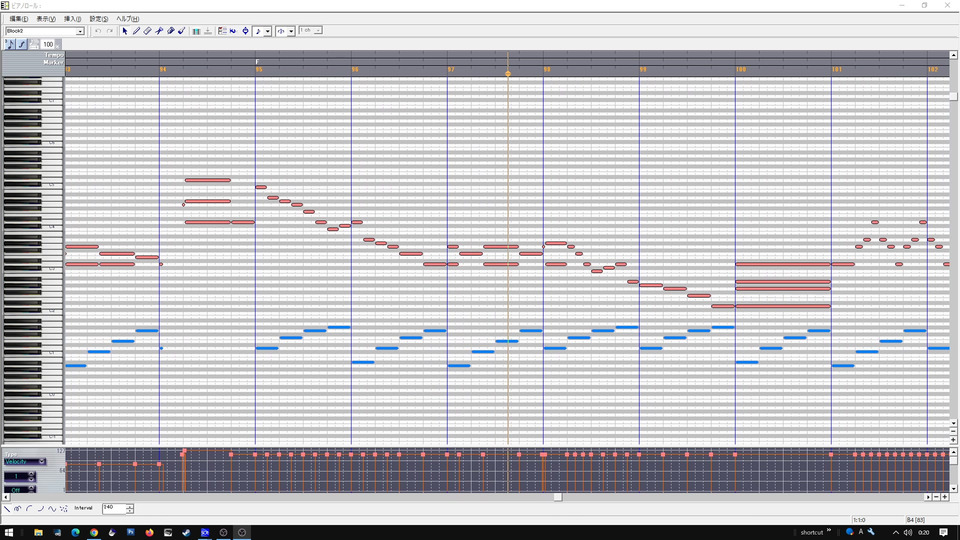Viewport: 960px width, 540px height.
Task: Pick the straight line curve tool
Action: pyautogui.click(x=7, y=509)
